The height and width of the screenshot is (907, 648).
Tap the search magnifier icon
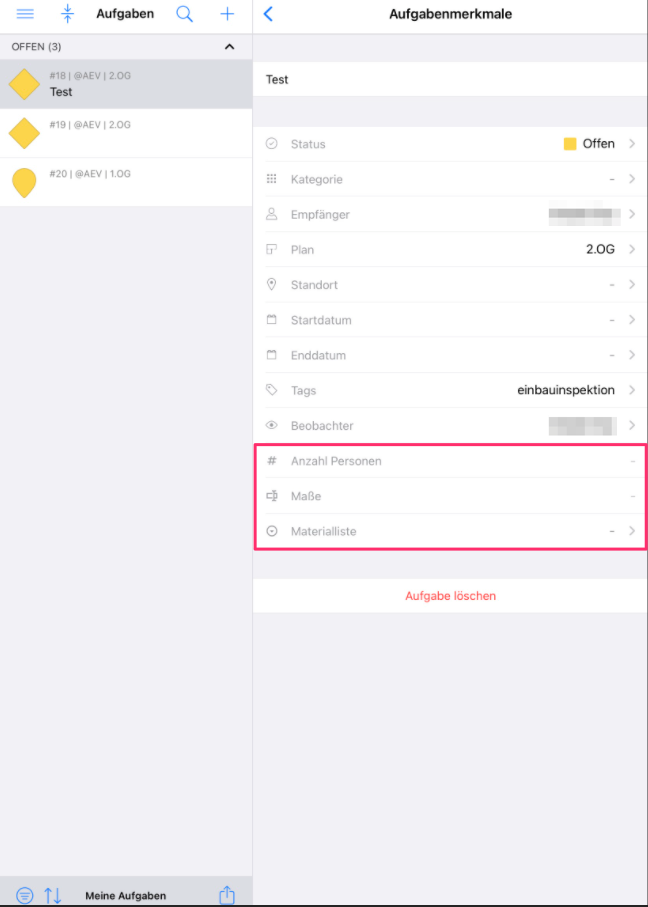[184, 14]
